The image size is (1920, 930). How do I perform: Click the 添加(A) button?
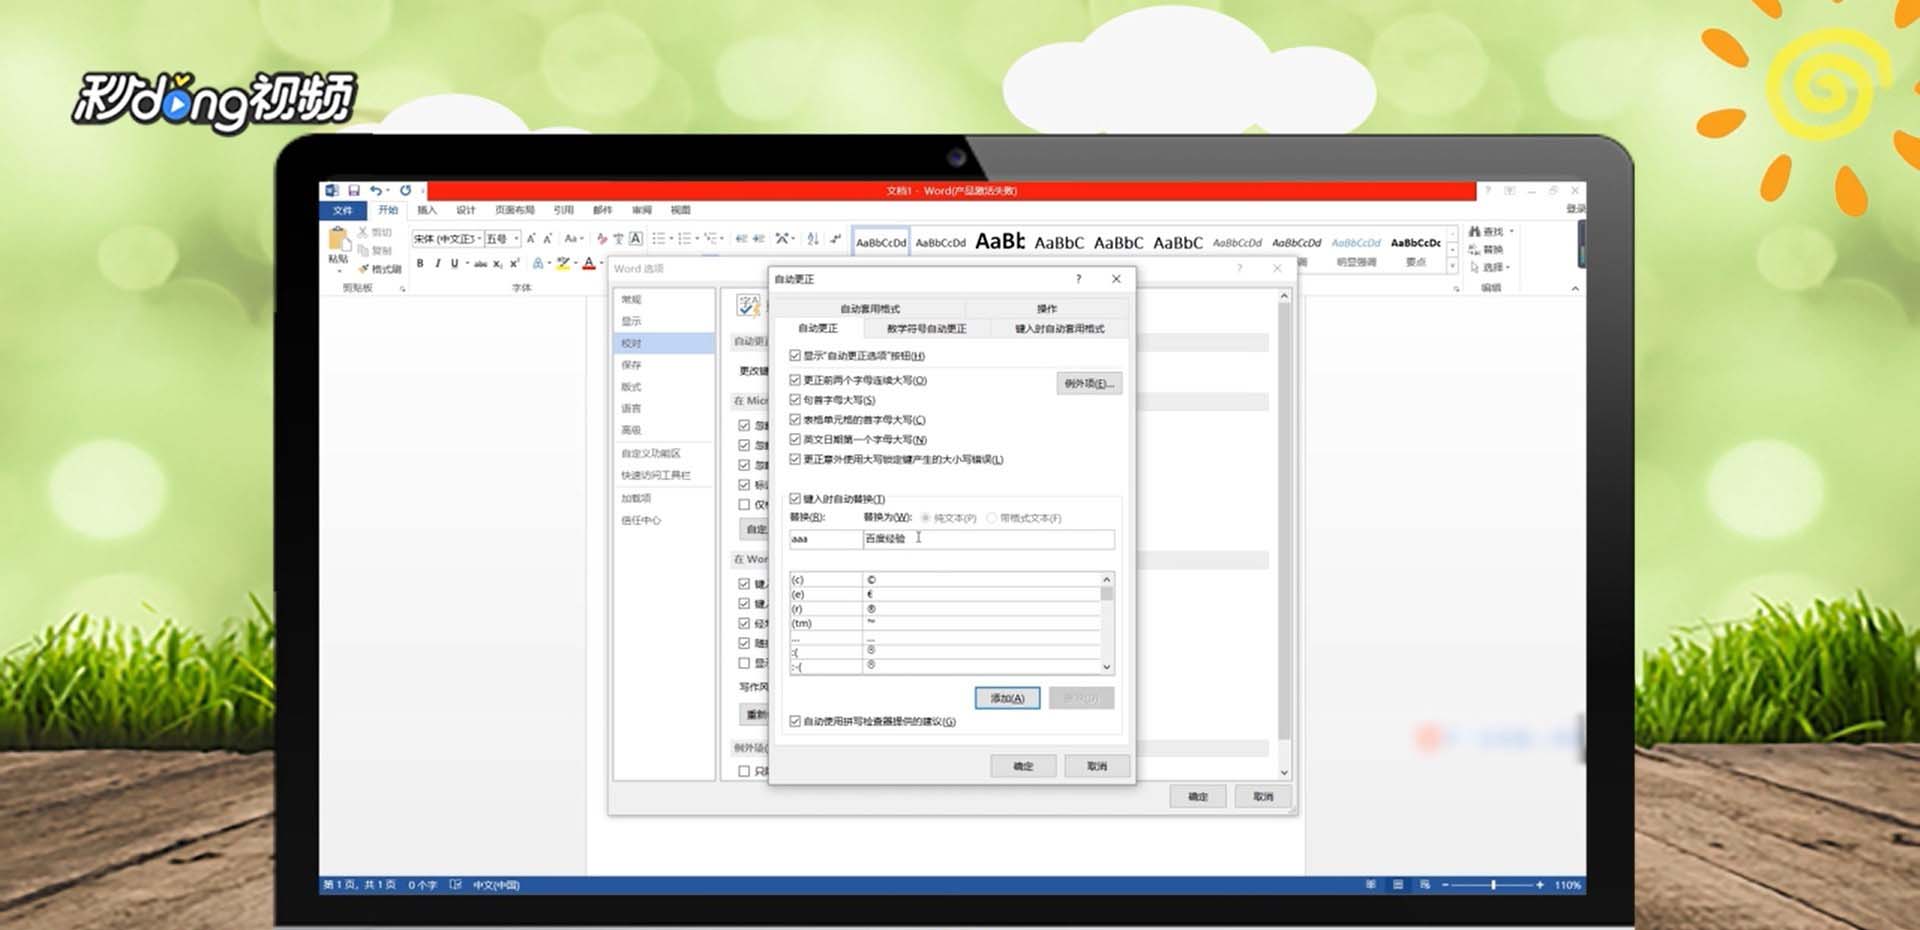[x=1007, y=698]
